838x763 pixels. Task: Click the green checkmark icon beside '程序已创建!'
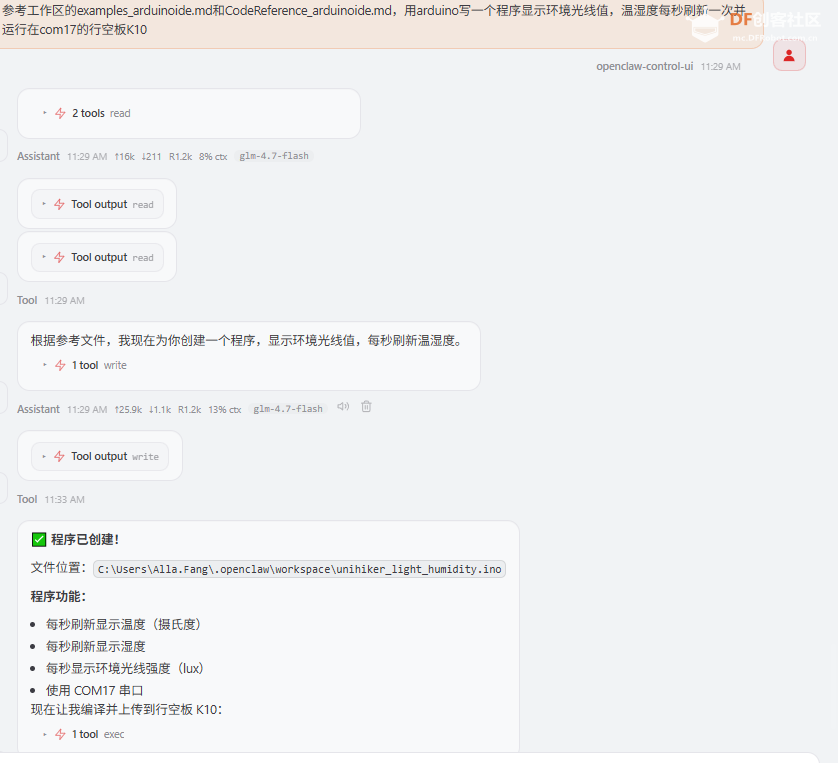pos(39,538)
